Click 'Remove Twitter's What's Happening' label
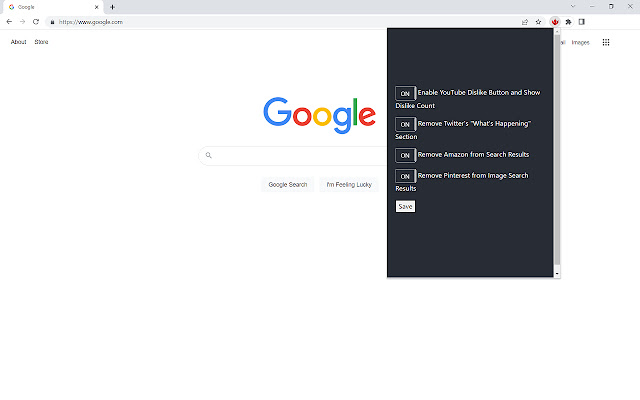This screenshot has height=400, width=640. click(474, 124)
